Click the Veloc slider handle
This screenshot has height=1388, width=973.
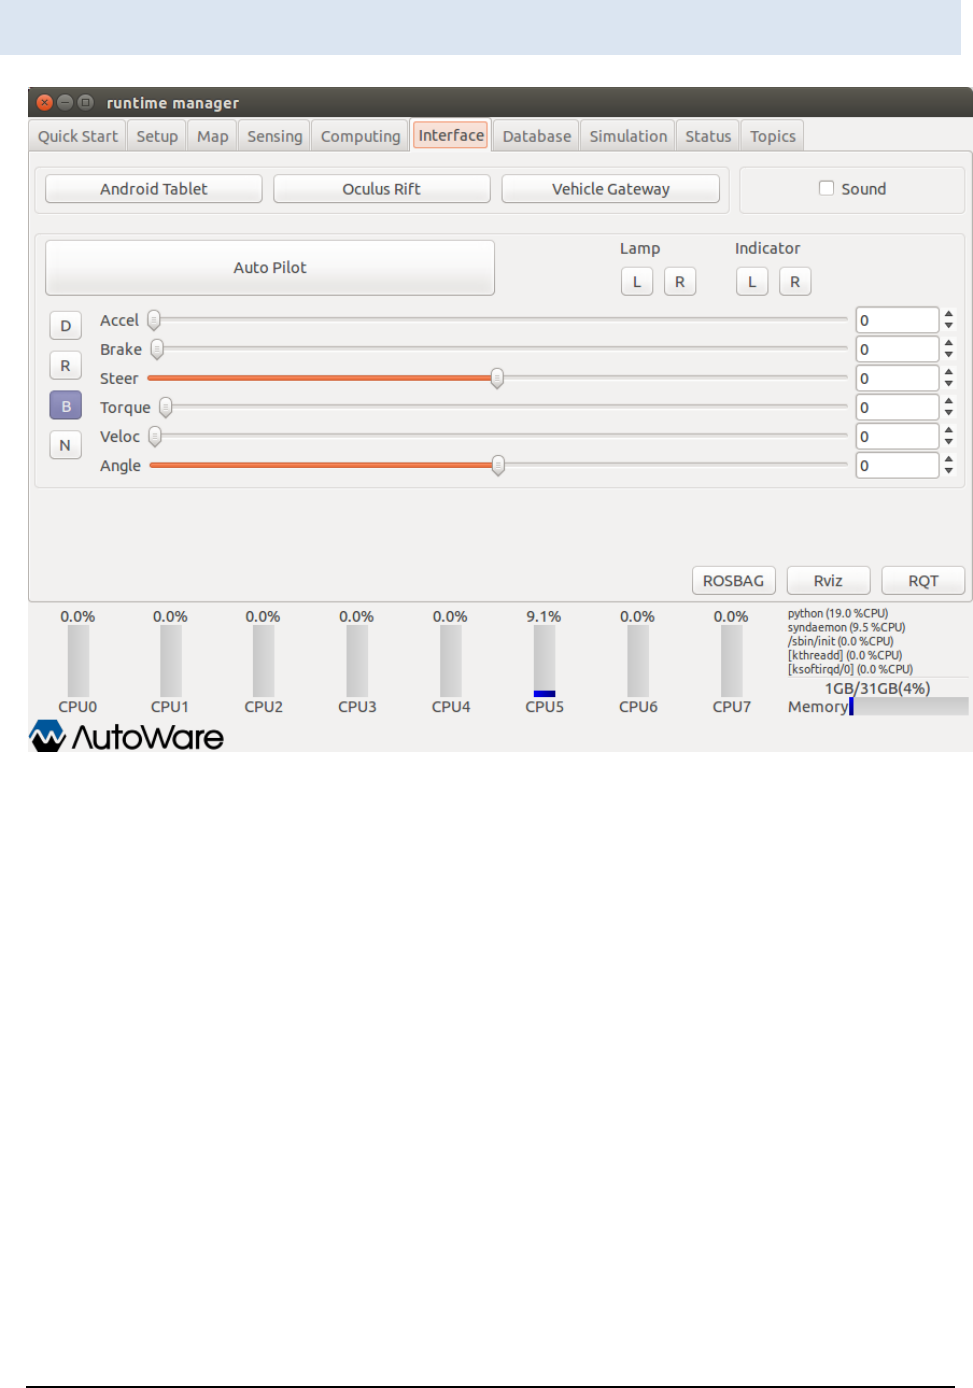point(155,436)
